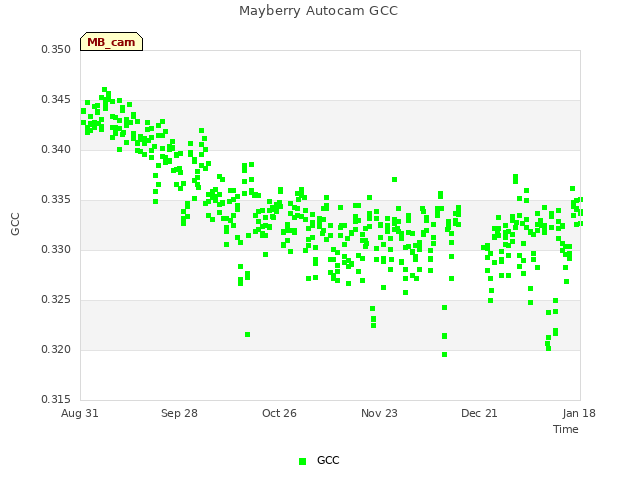Click the Time axis title
The image size is (640, 480).
click(x=566, y=429)
